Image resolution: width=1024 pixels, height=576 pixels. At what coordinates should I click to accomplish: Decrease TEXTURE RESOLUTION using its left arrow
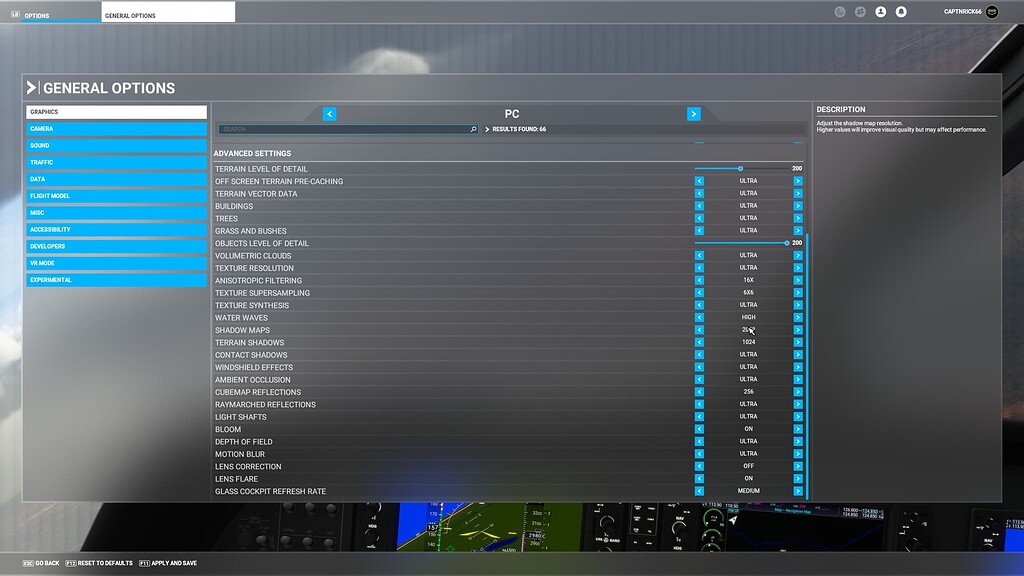(698, 268)
